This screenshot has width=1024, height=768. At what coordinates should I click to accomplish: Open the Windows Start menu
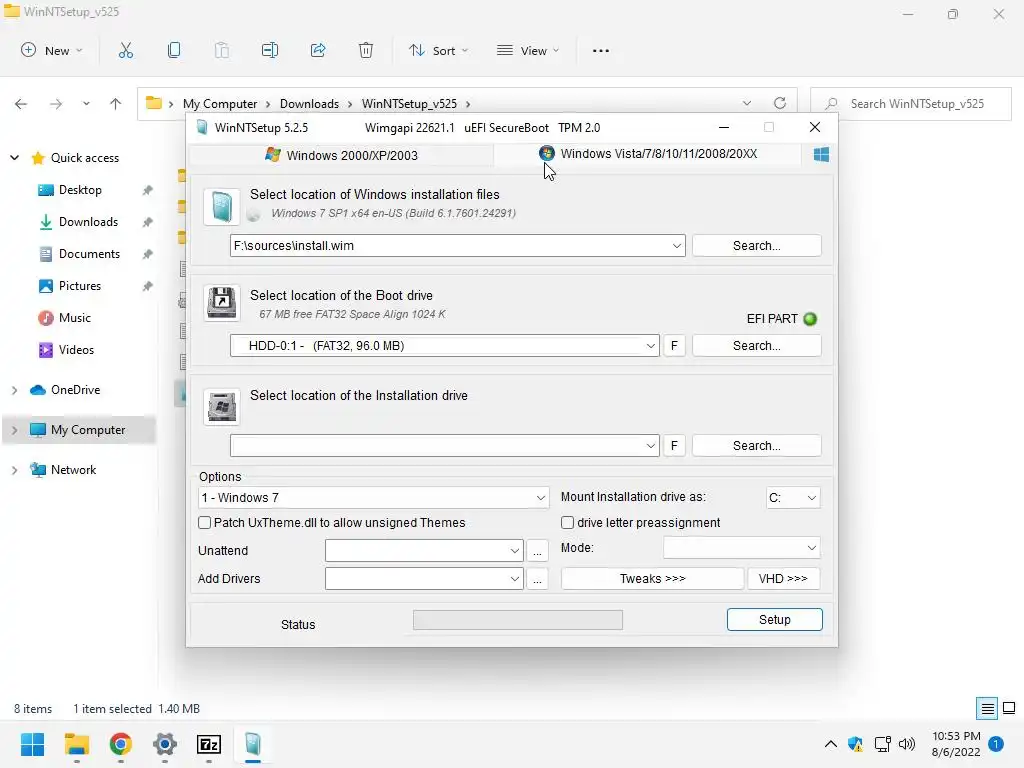(x=32, y=744)
